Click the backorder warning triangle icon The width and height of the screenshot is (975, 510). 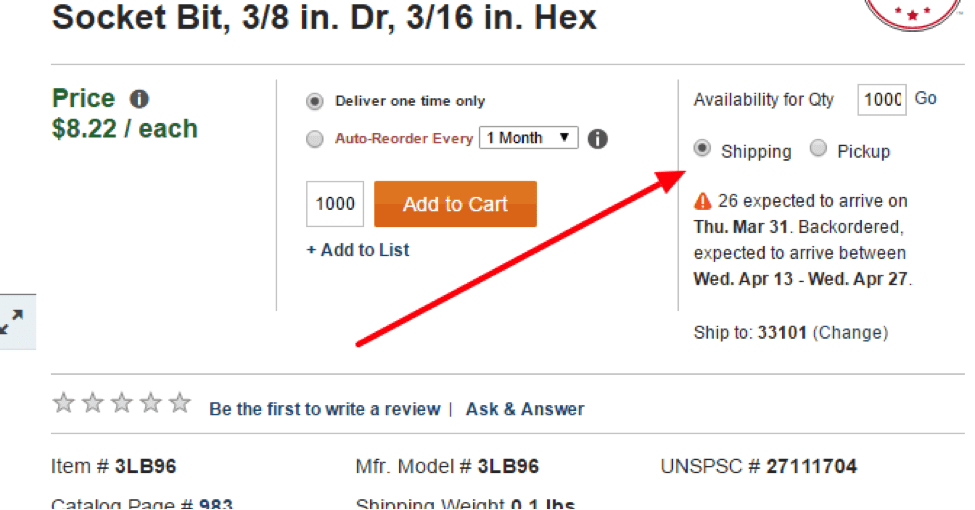click(703, 201)
